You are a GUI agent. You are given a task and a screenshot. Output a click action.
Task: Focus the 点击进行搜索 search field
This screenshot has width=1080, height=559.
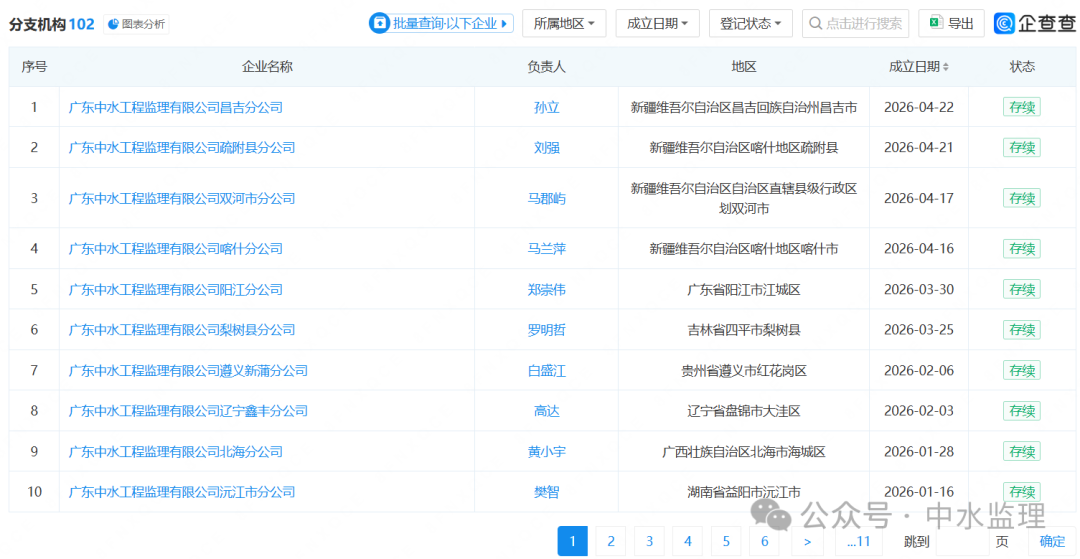(855, 23)
